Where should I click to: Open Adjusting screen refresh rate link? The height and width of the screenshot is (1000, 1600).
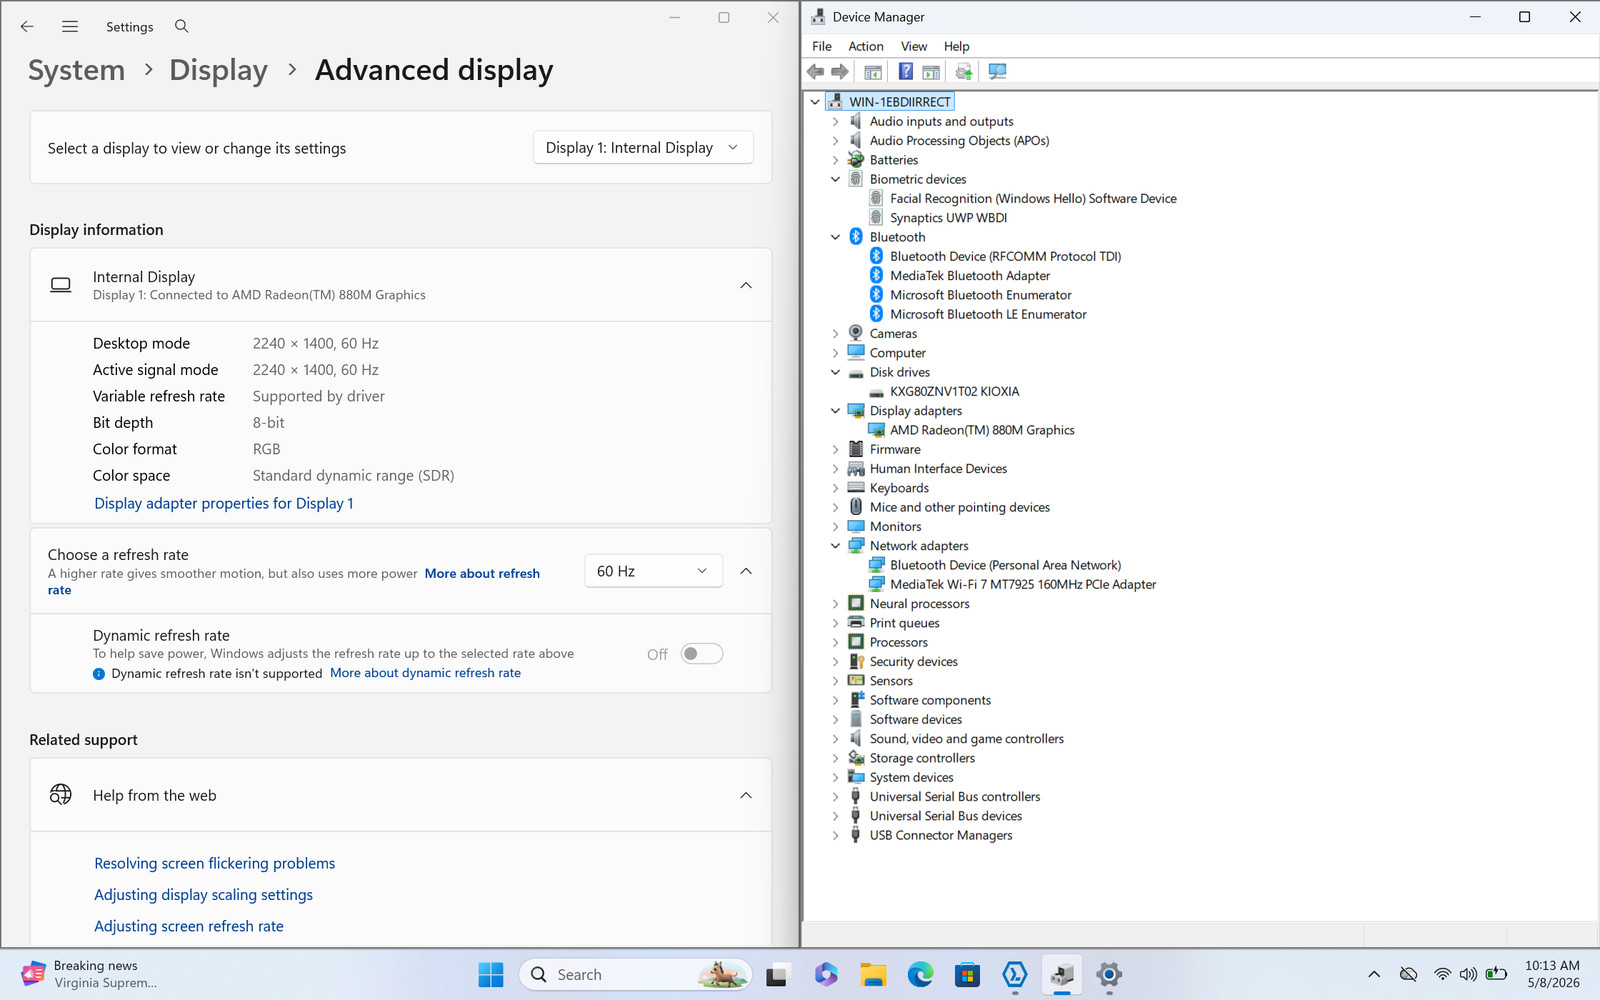[189, 927]
